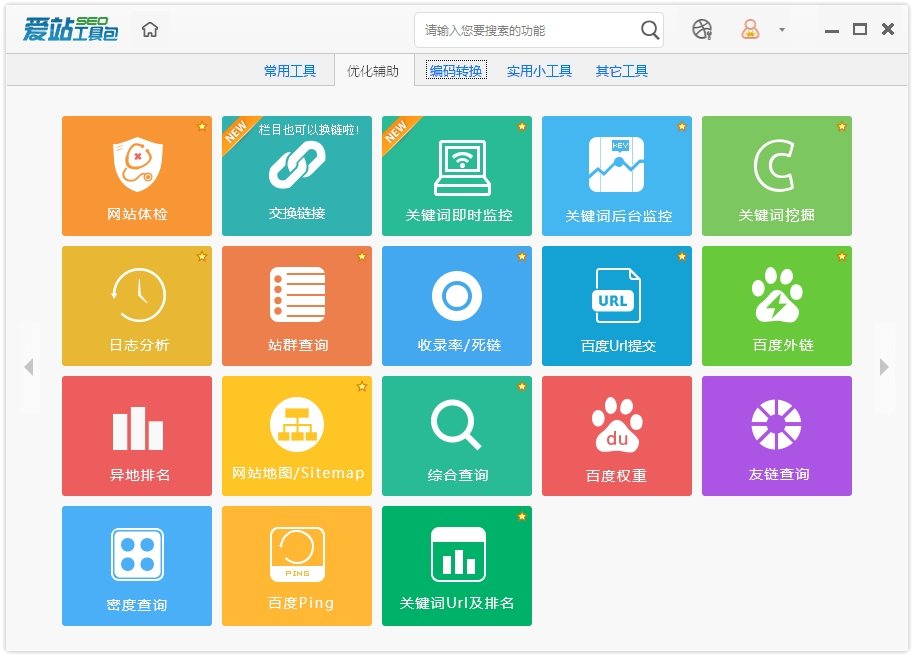The image size is (916, 657).
Task: Click the globe icon in the title bar
Action: pyautogui.click(x=701, y=29)
